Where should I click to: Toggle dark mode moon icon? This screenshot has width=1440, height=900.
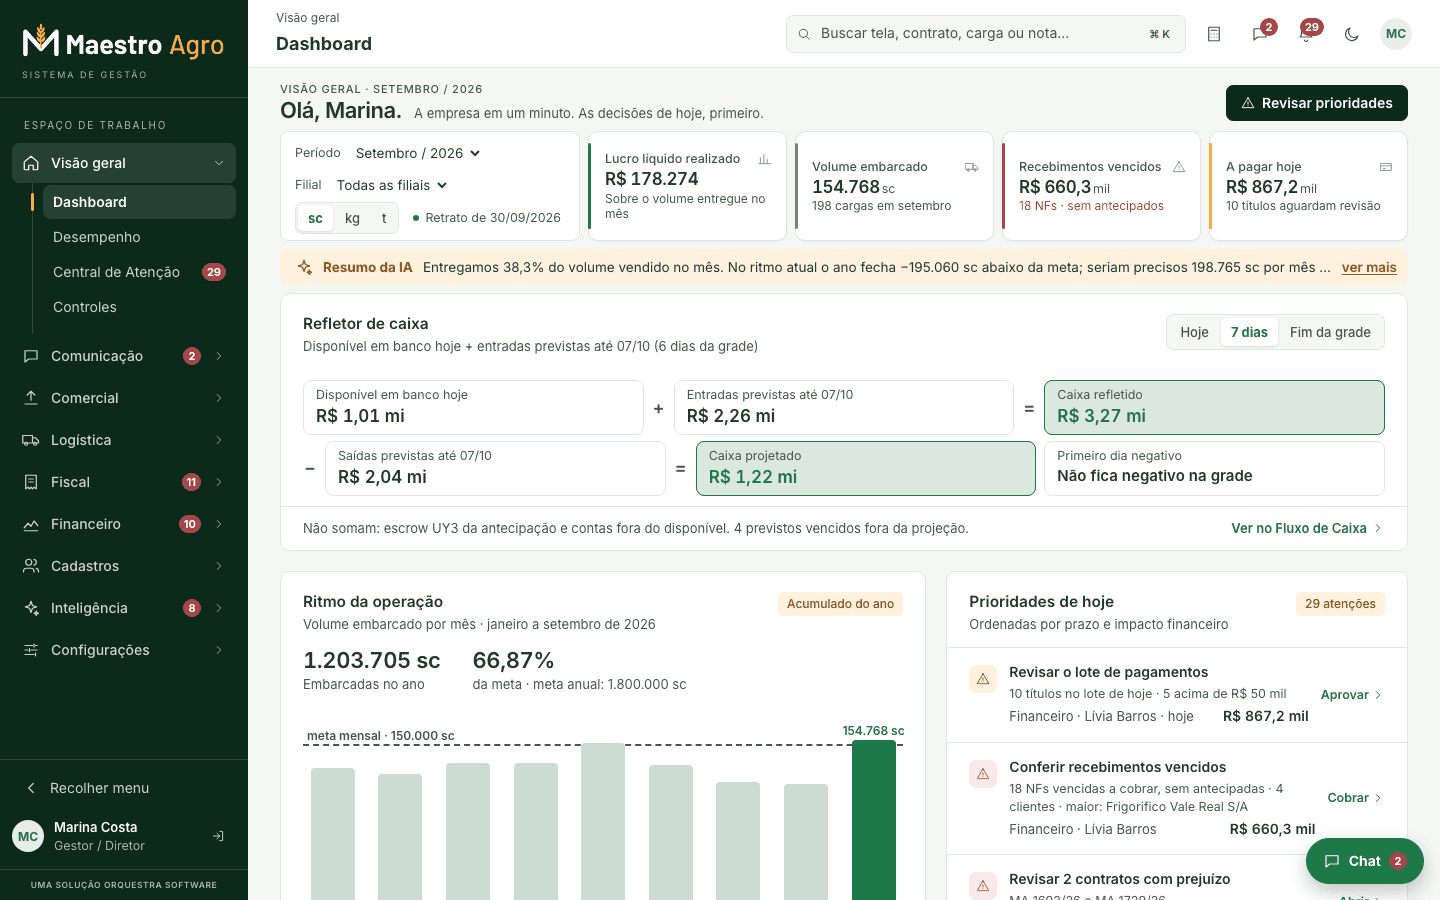tap(1352, 34)
